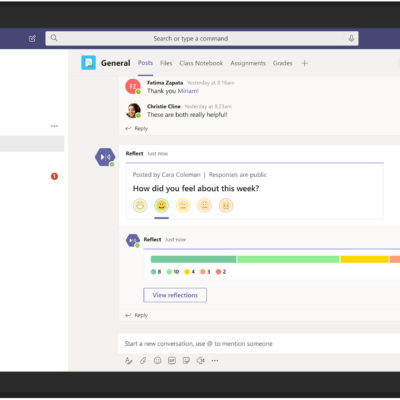Click the legend dot labeled 8
400x400 pixels.
(x=153, y=272)
